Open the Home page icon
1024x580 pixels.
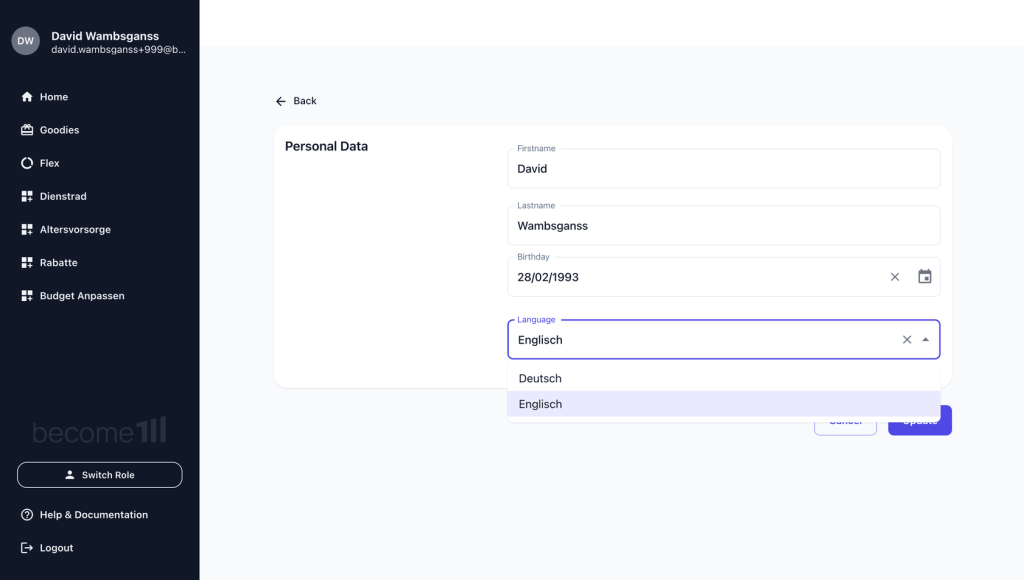(27, 97)
